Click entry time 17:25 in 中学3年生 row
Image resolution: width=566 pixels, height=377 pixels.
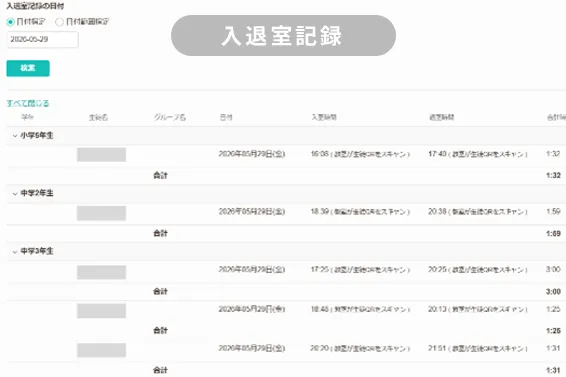(x=360, y=270)
